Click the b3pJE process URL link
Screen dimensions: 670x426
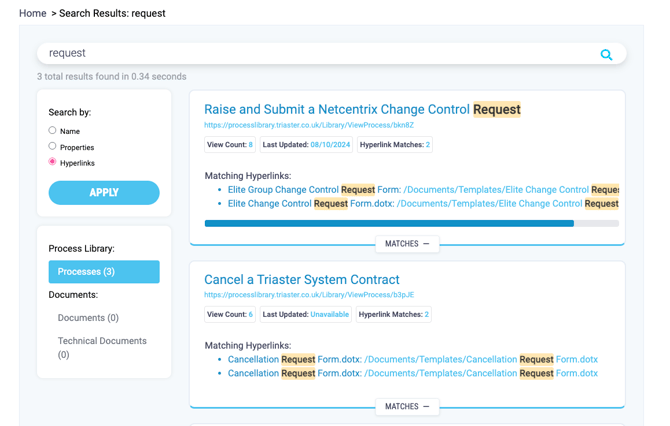coord(308,295)
